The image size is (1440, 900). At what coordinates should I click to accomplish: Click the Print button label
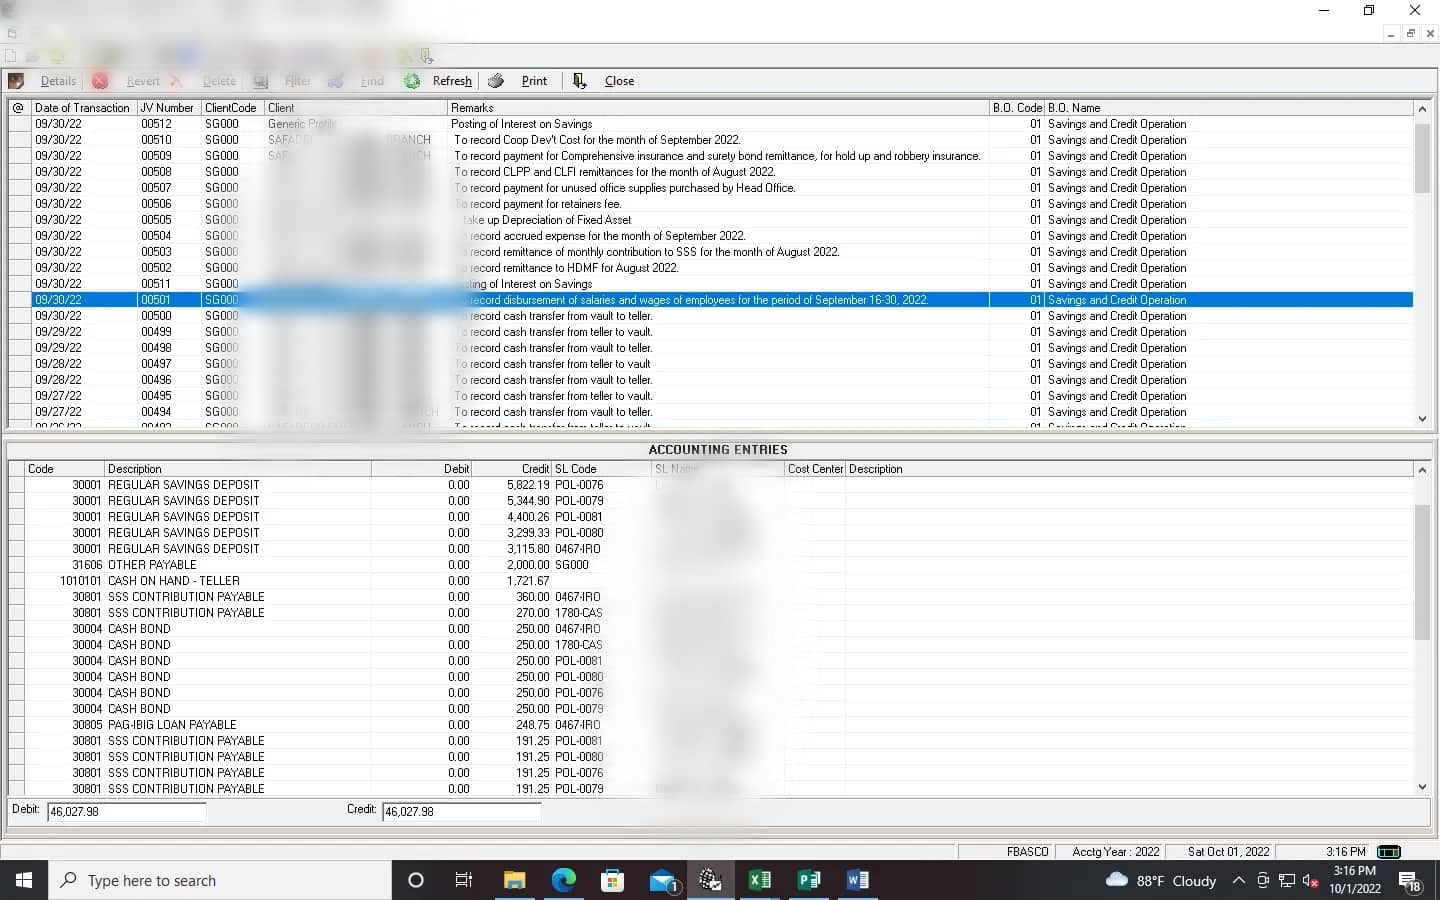pyautogui.click(x=534, y=81)
